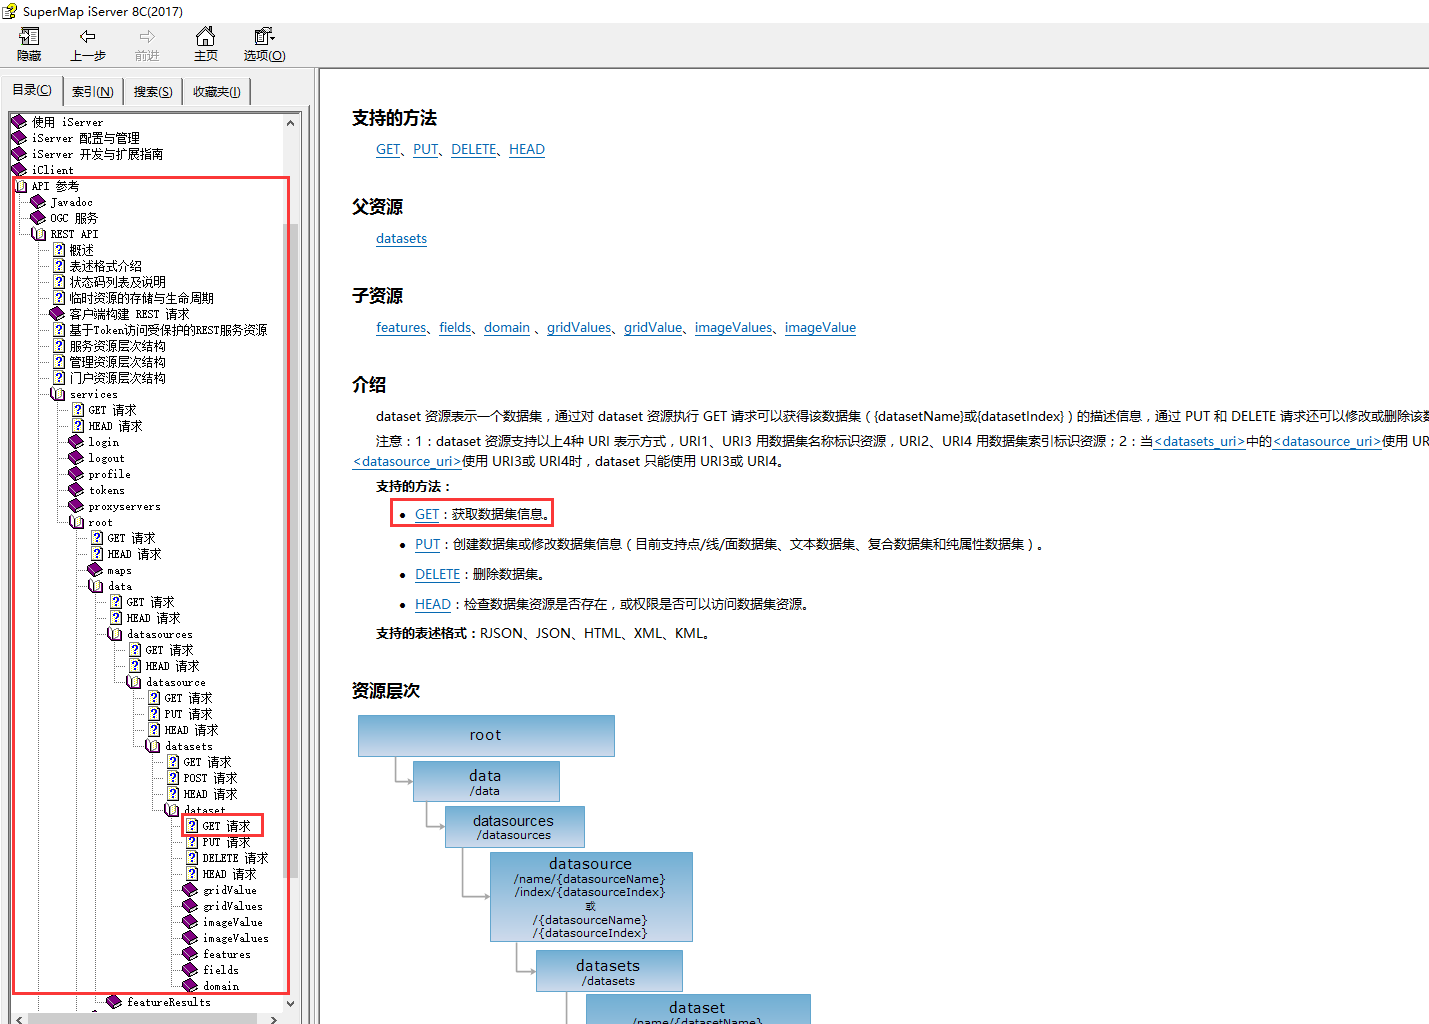Click the book icon next to fields

[190, 970]
